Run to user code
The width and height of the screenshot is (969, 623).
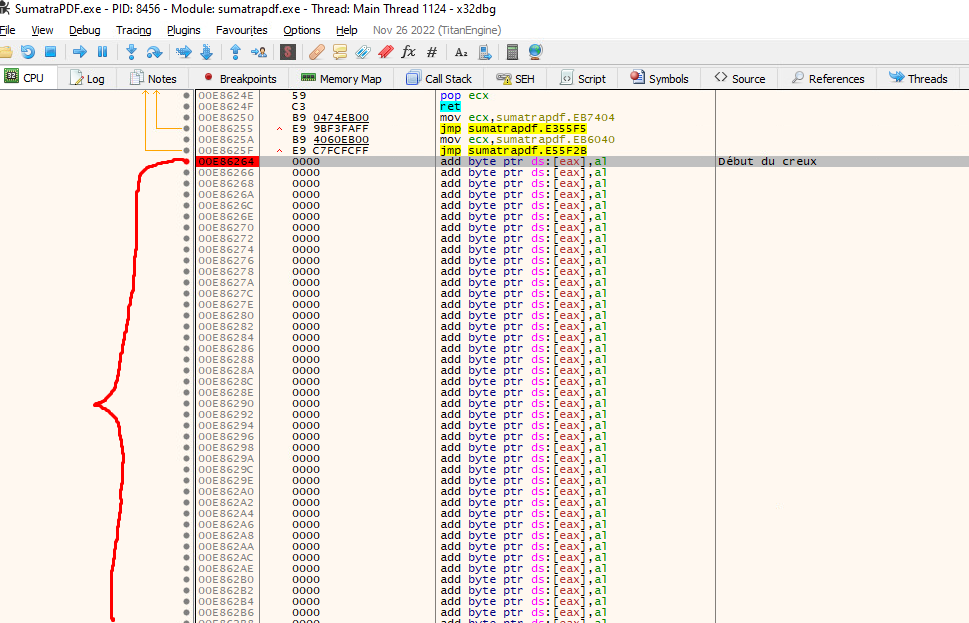coord(259,52)
